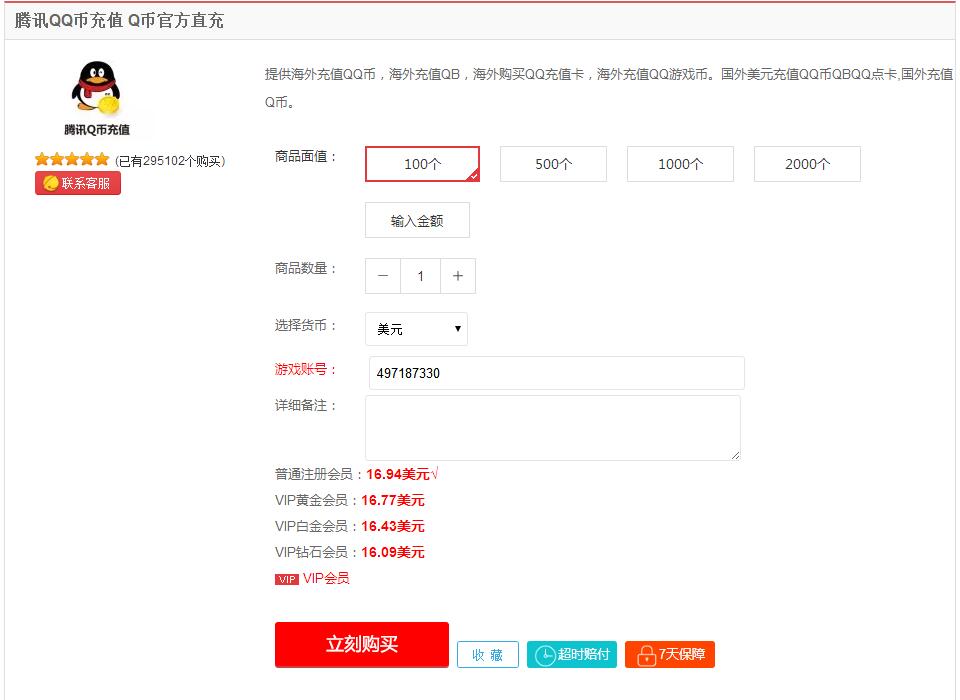Click the red VIP badge icon

[x=287, y=579]
